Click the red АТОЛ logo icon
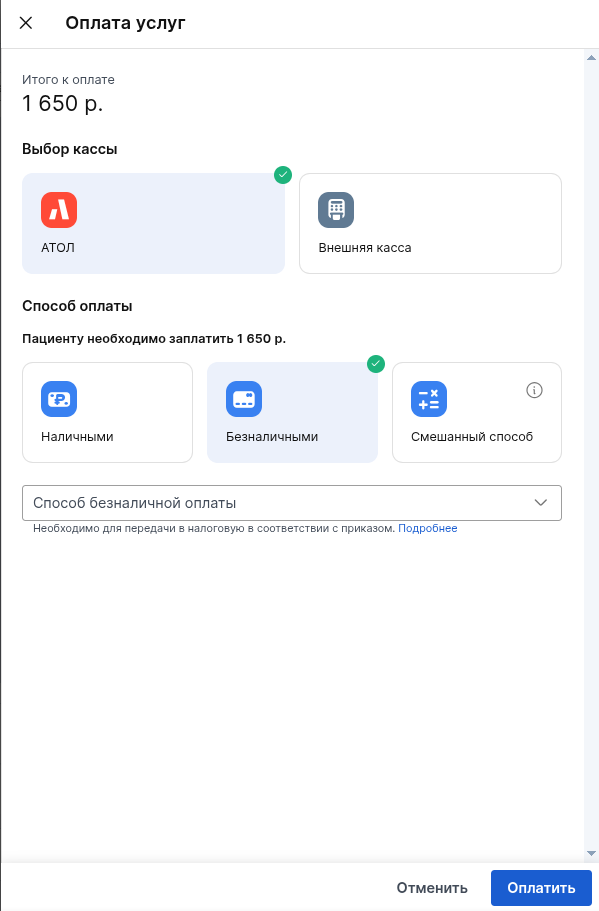 [x=59, y=210]
